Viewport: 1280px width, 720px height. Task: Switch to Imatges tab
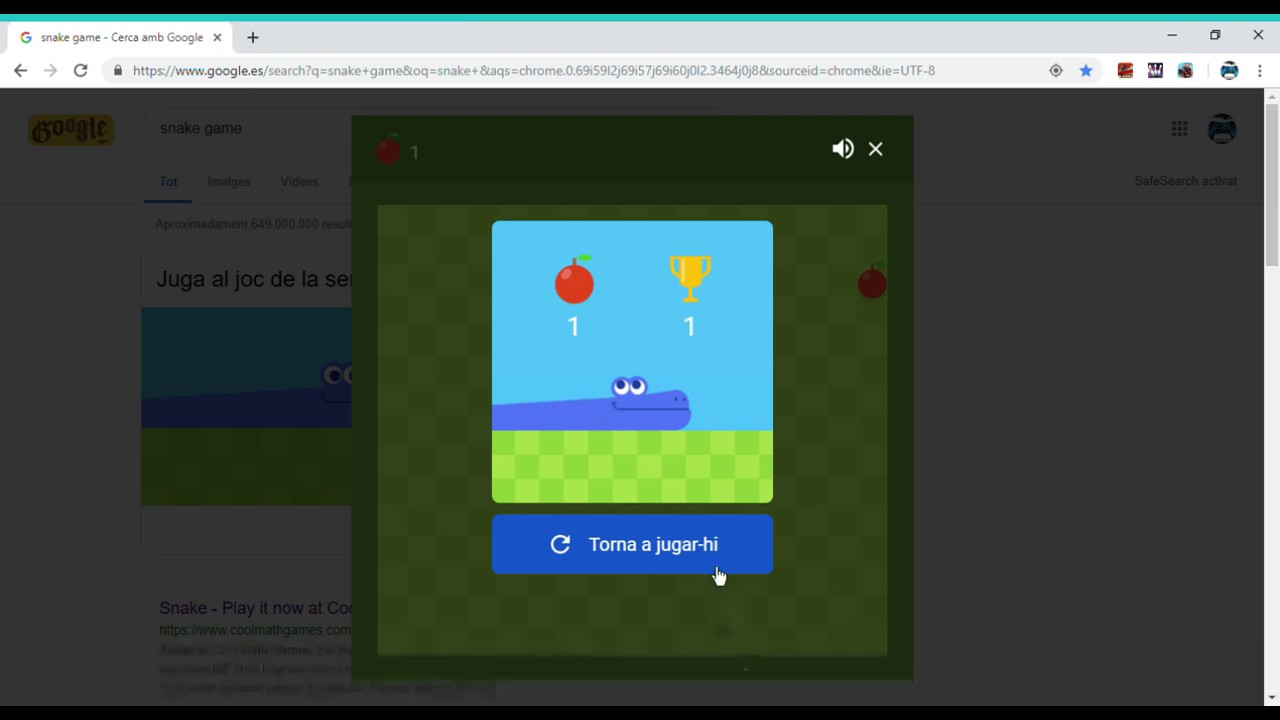pyautogui.click(x=229, y=182)
